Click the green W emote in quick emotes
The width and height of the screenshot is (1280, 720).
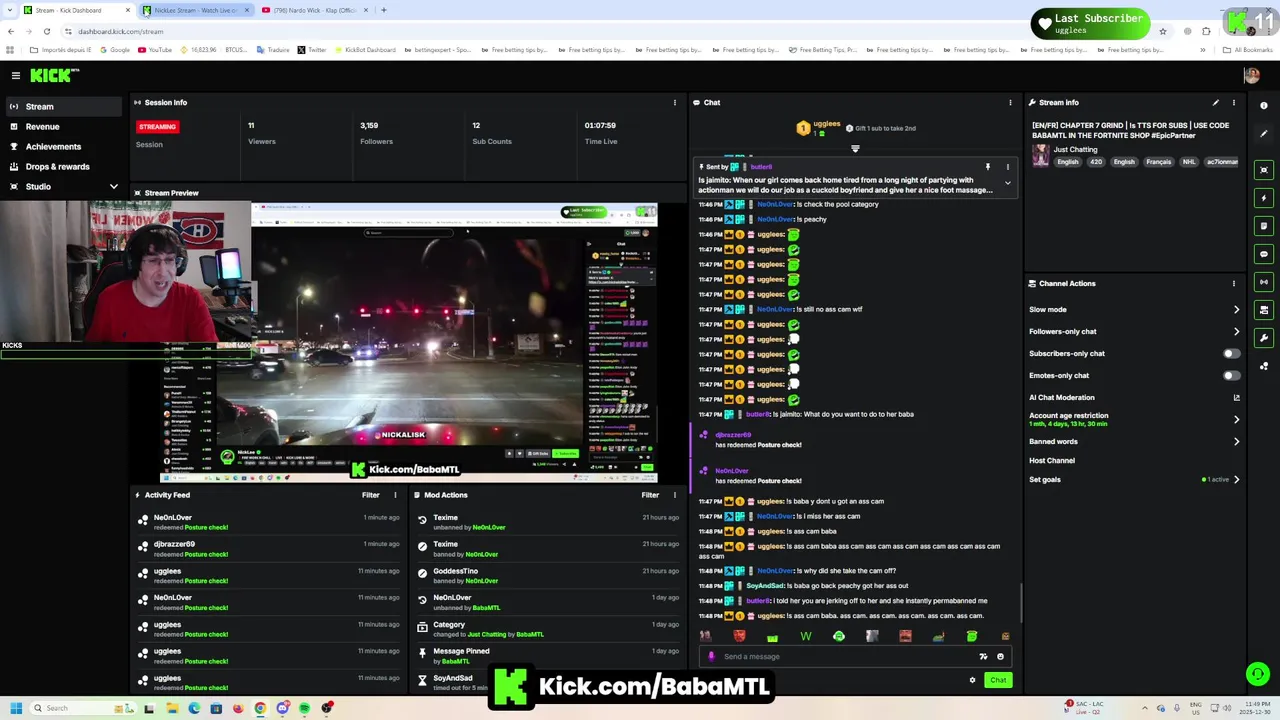tap(806, 636)
